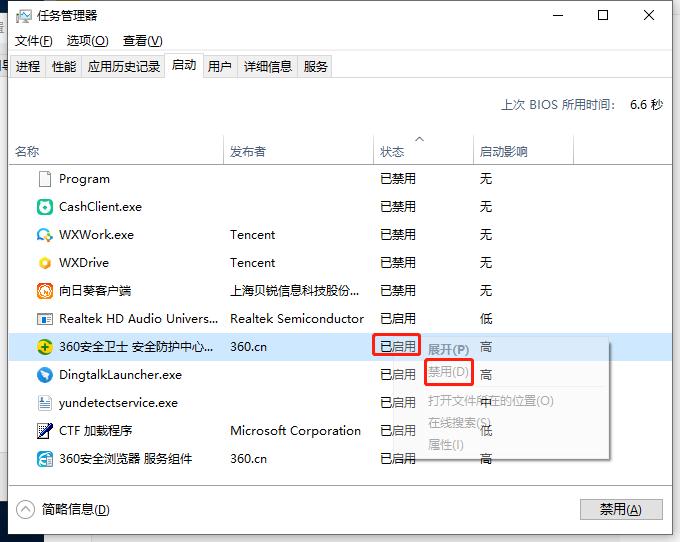The width and height of the screenshot is (680, 542).
Task: Switch to the 详细信息 tab
Action: [268, 66]
